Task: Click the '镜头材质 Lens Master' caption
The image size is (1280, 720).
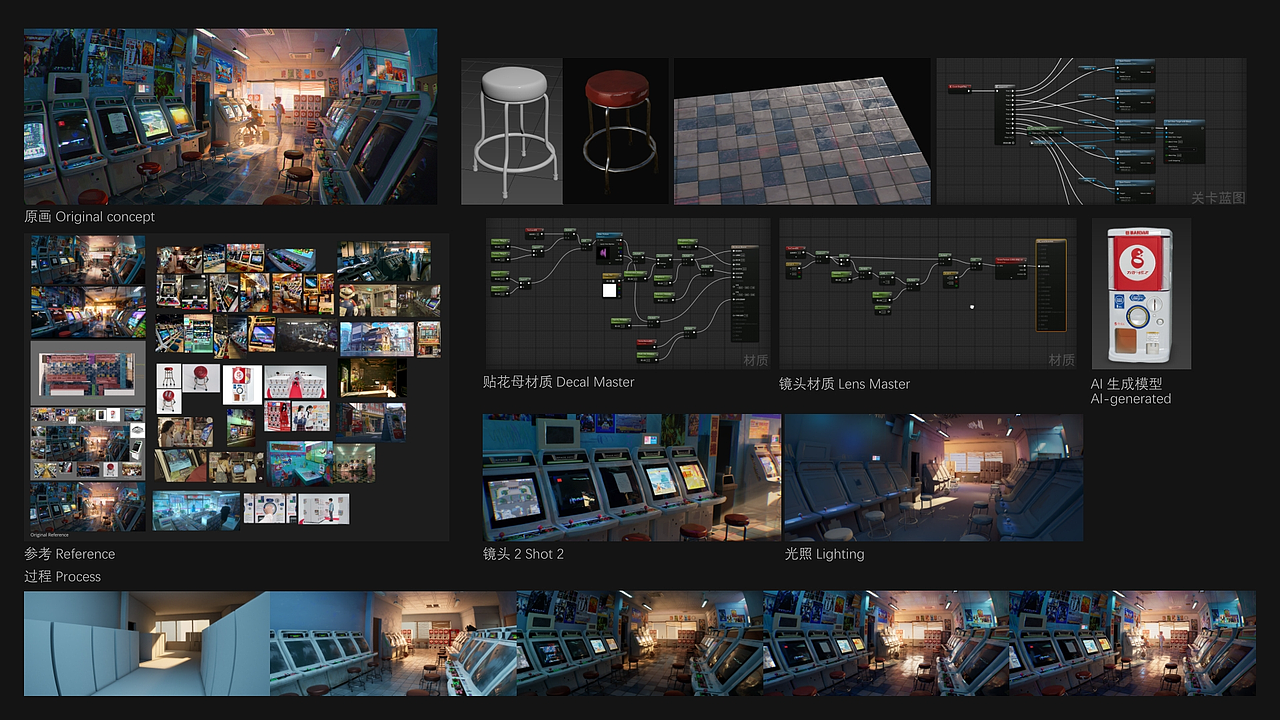Action: [x=845, y=383]
